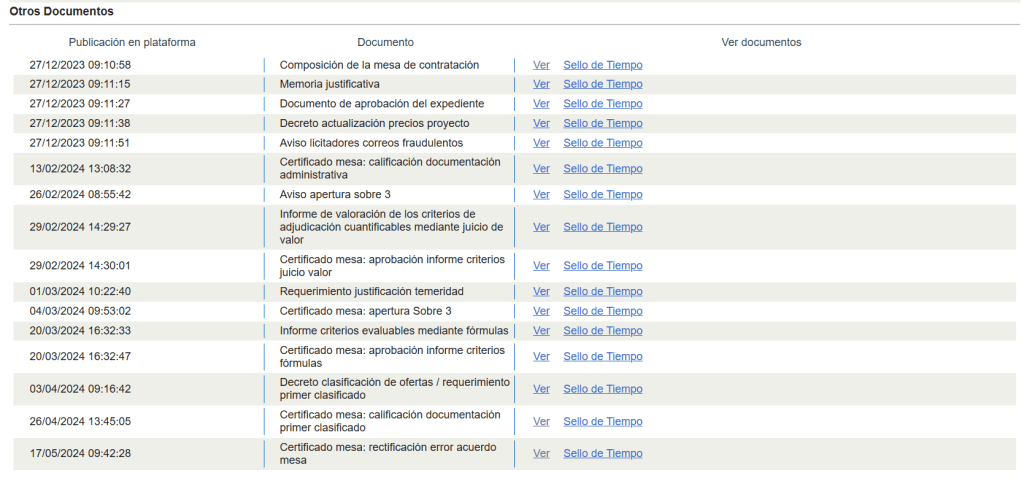Open Sello de Tiempo for Aviso apertura sobre 3
This screenshot has height=481, width=1024.
point(602,195)
